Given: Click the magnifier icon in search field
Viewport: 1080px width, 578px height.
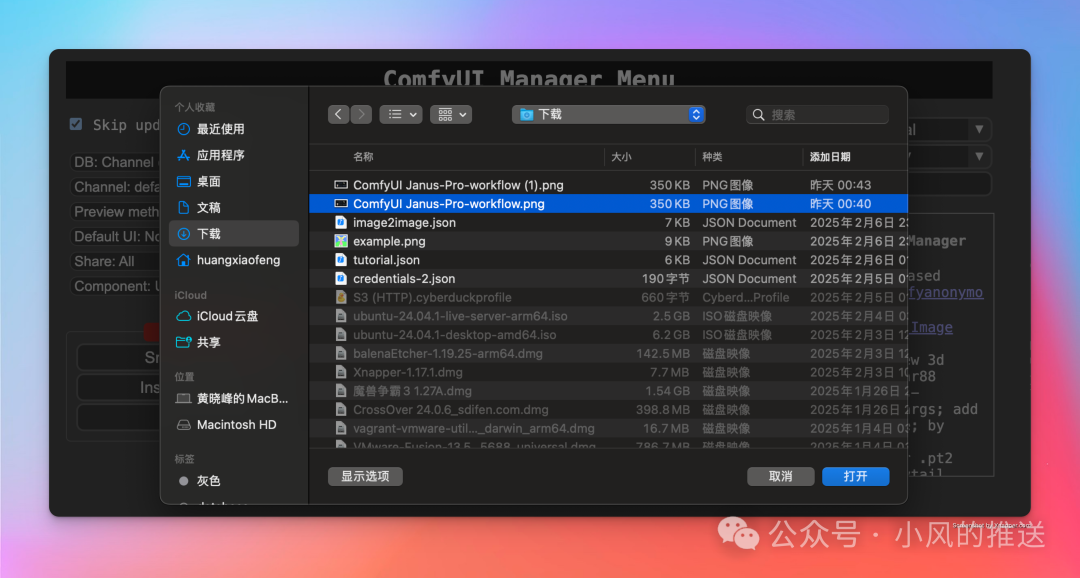Looking at the screenshot, I should (758, 114).
